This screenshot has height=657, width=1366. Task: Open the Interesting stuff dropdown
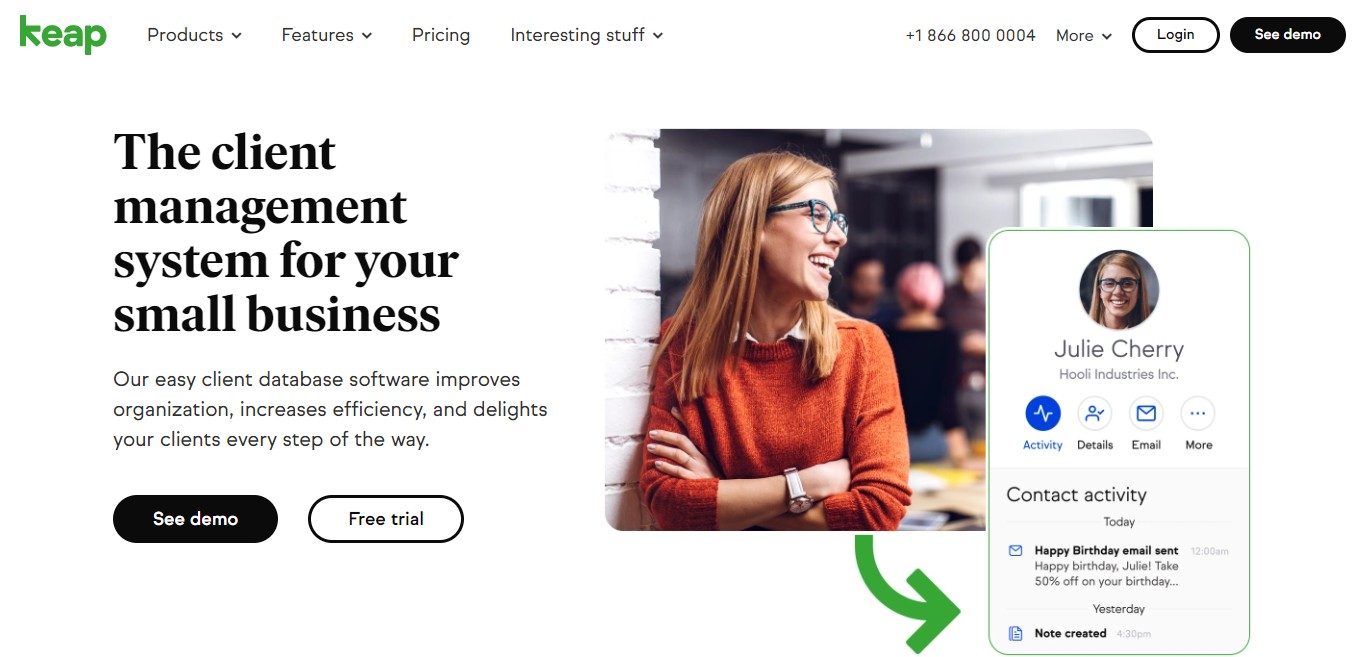pyautogui.click(x=587, y=35)
